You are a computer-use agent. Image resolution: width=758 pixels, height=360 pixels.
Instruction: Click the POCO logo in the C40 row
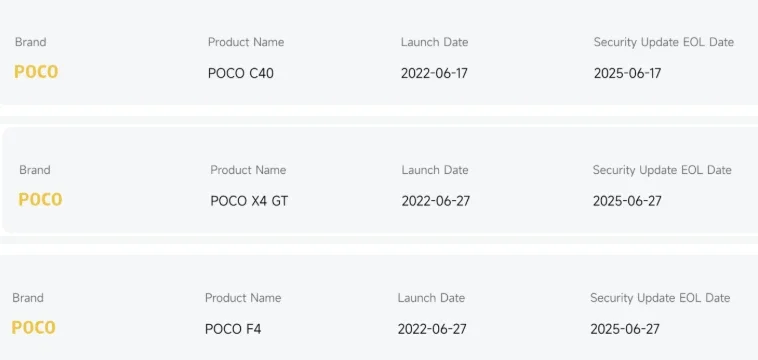[36, 72]
